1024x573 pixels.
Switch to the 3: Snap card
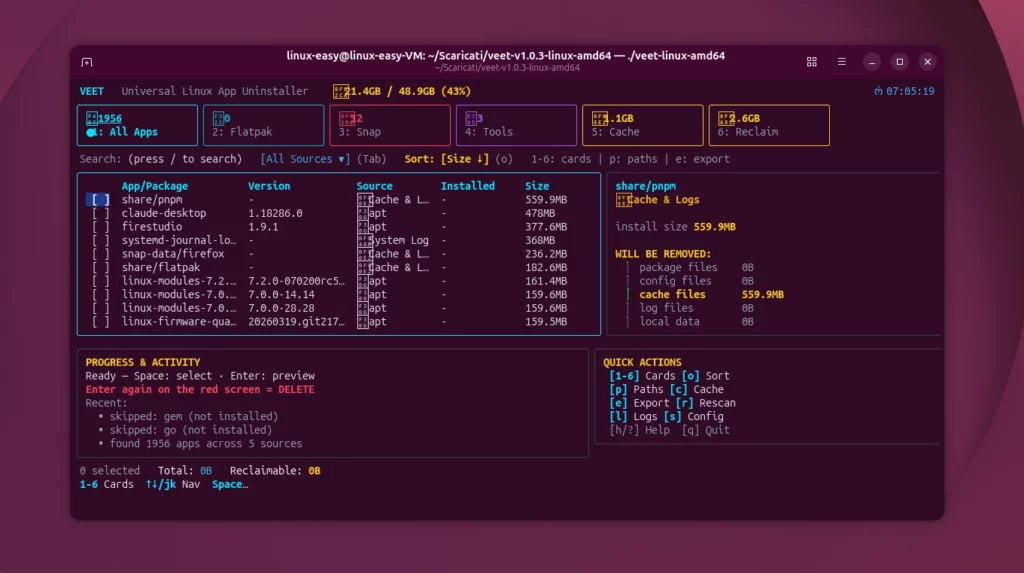390,125
